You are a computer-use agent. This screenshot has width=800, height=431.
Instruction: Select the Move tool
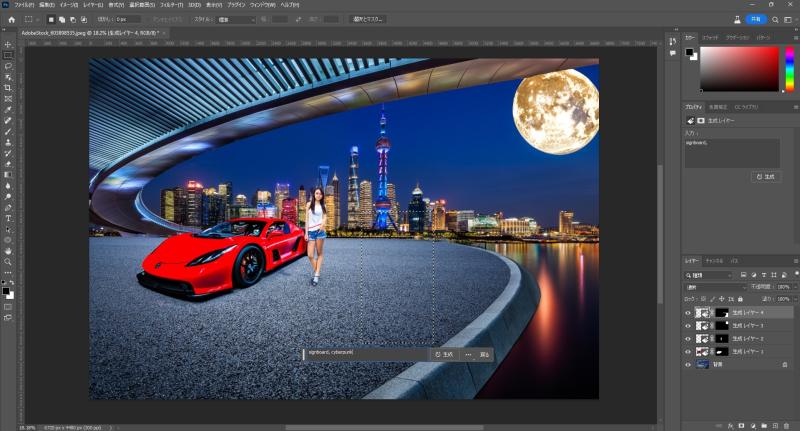click(8, 44)
